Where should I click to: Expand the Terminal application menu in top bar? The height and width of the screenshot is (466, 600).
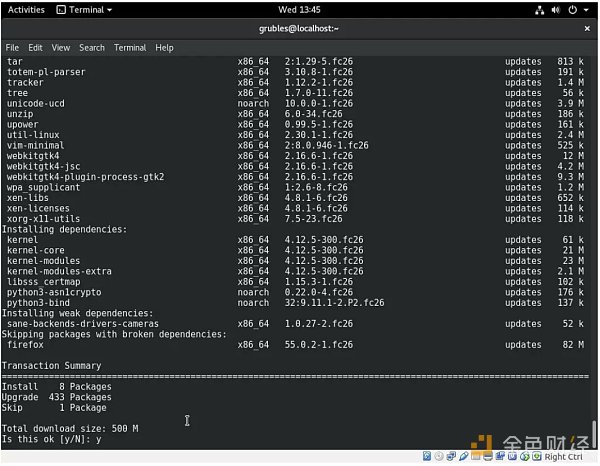(x=84, y=9)
